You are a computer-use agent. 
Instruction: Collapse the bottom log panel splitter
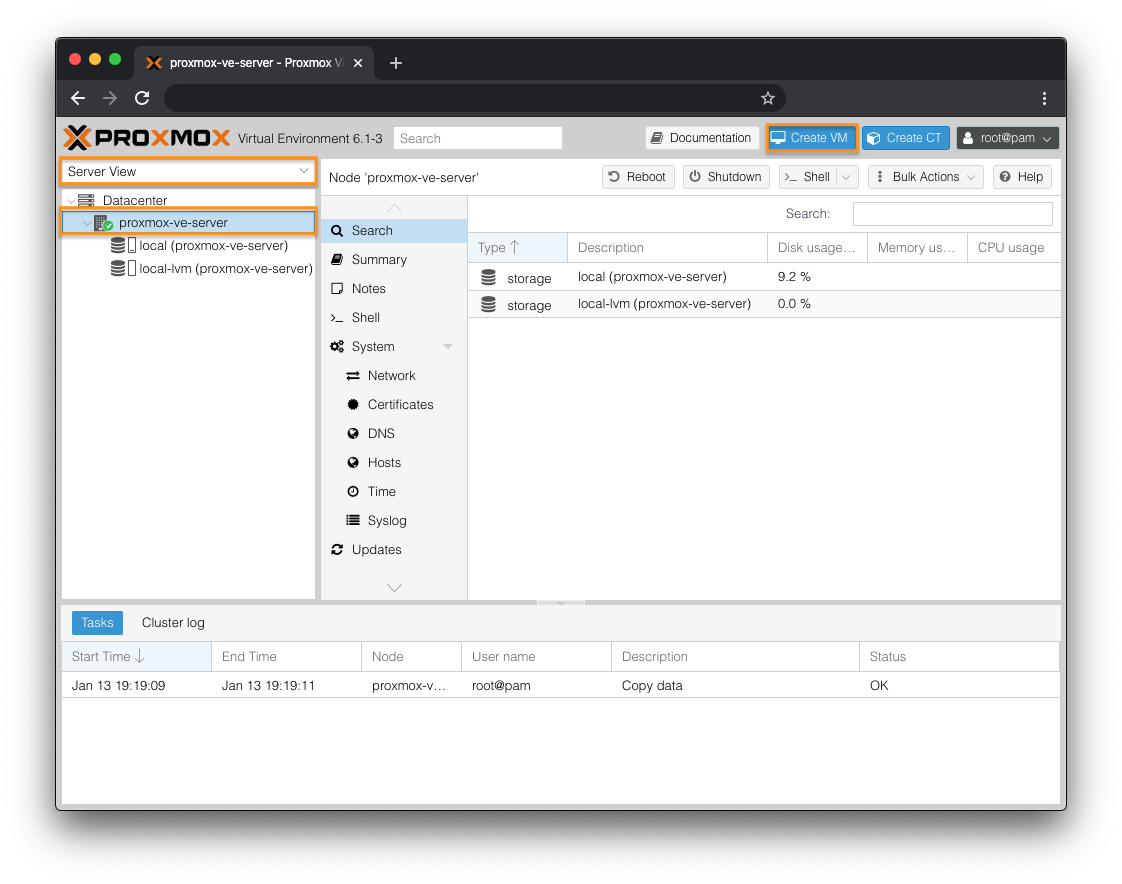[x=561, y=603]
